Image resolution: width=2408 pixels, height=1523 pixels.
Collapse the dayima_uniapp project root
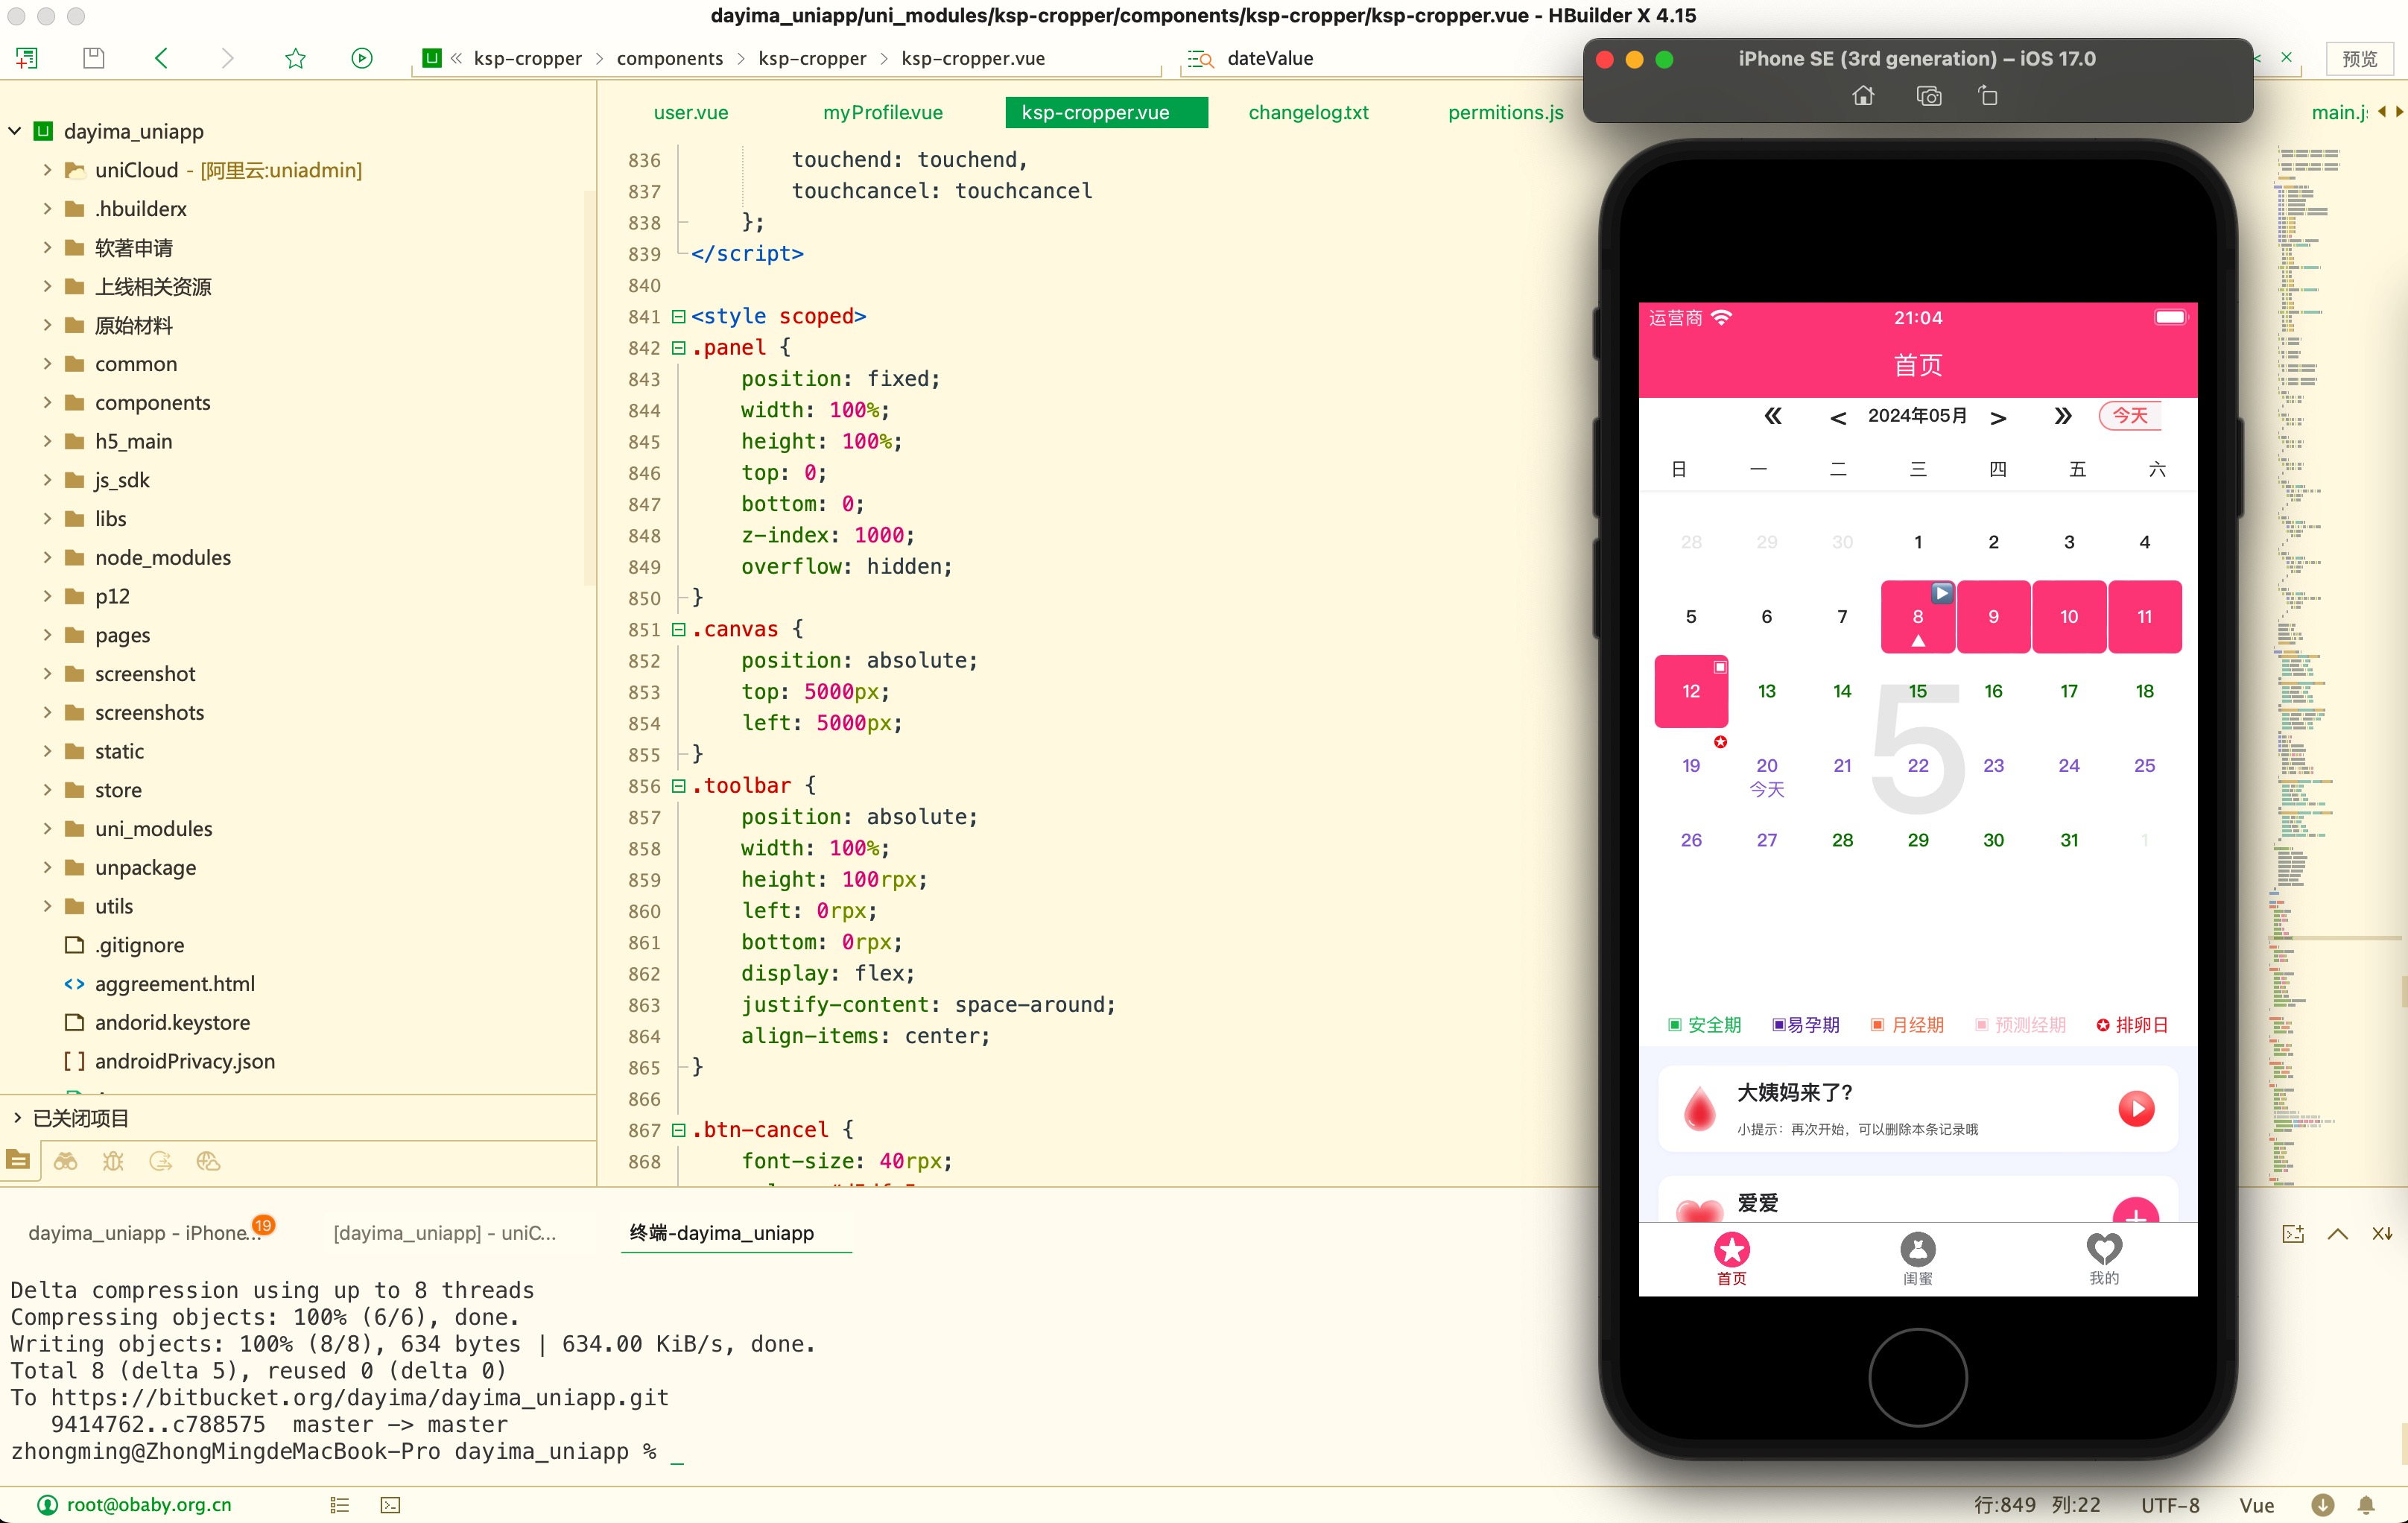click(x=15, y=131)
